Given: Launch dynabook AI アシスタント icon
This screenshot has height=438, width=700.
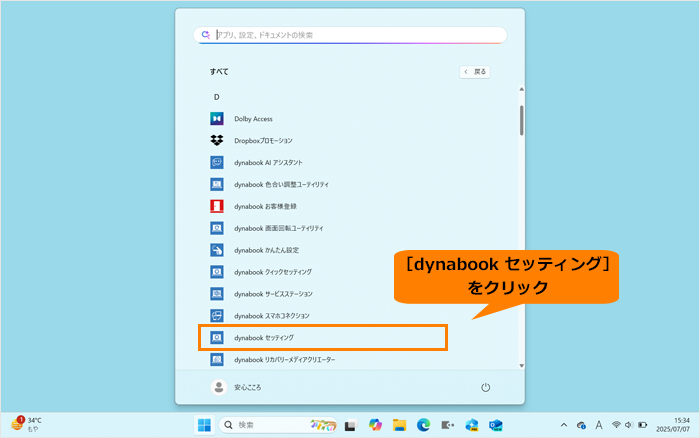Looking at the screenshot, I should coord(217,163).
